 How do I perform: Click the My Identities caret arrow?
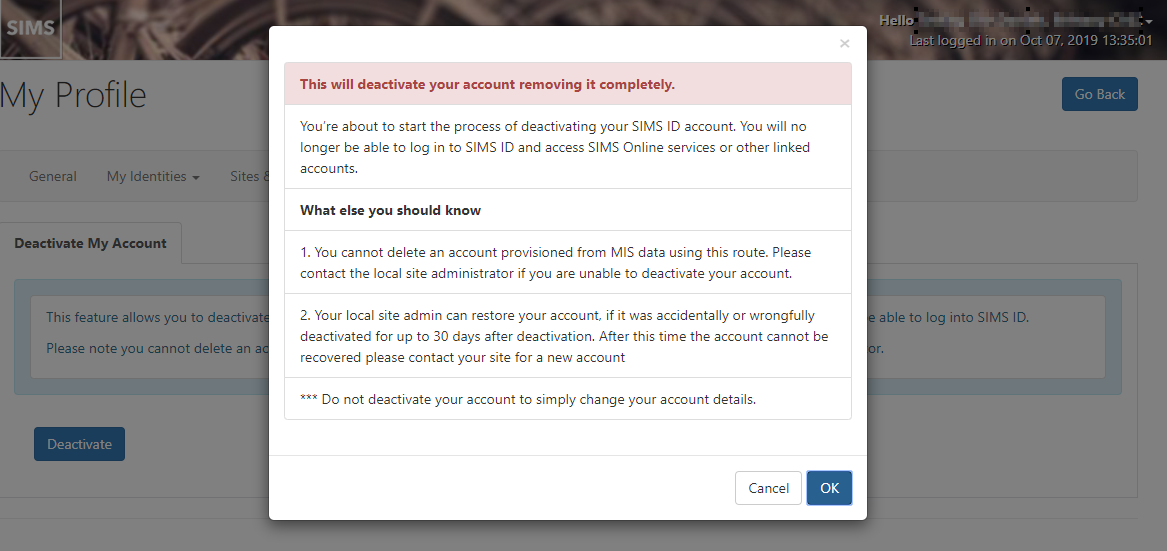pos(196,178)
